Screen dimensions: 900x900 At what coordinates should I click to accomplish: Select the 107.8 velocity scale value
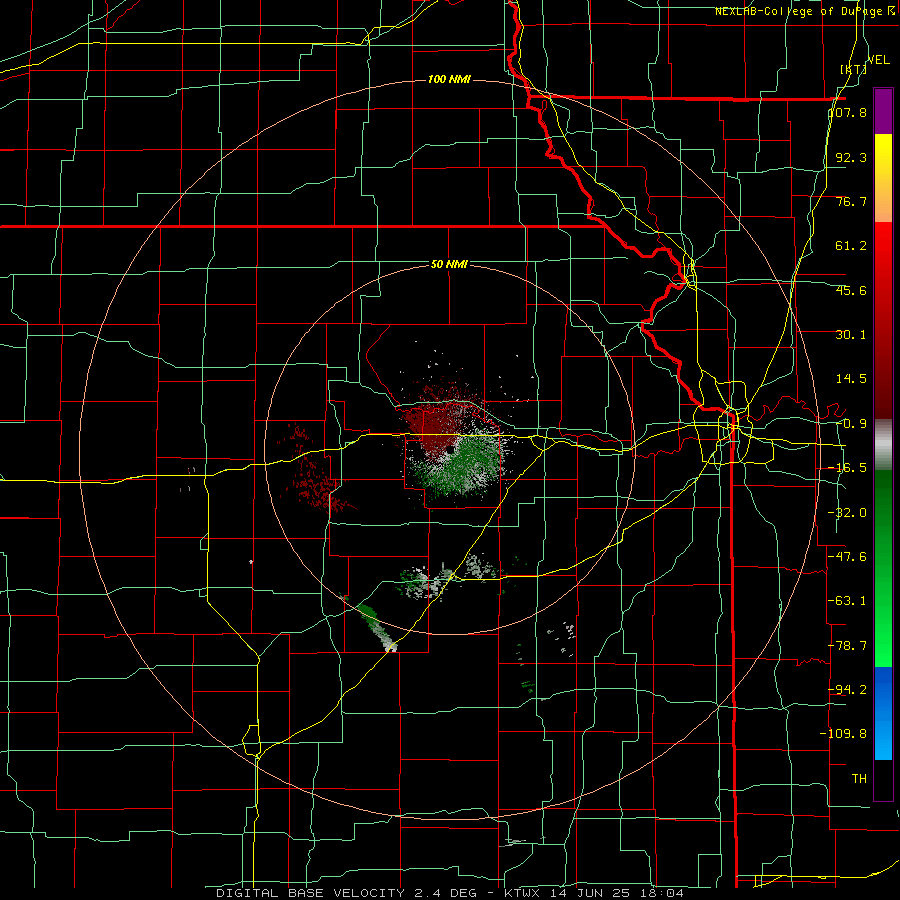tap(848, 112)
